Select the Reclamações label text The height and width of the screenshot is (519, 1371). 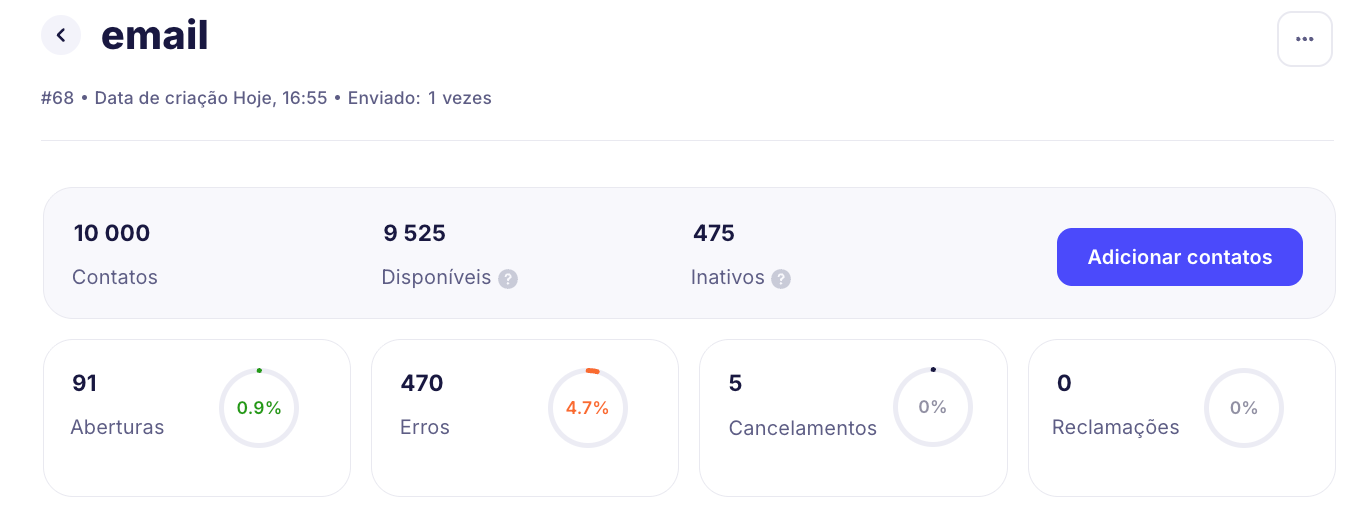pos(1115,427)
